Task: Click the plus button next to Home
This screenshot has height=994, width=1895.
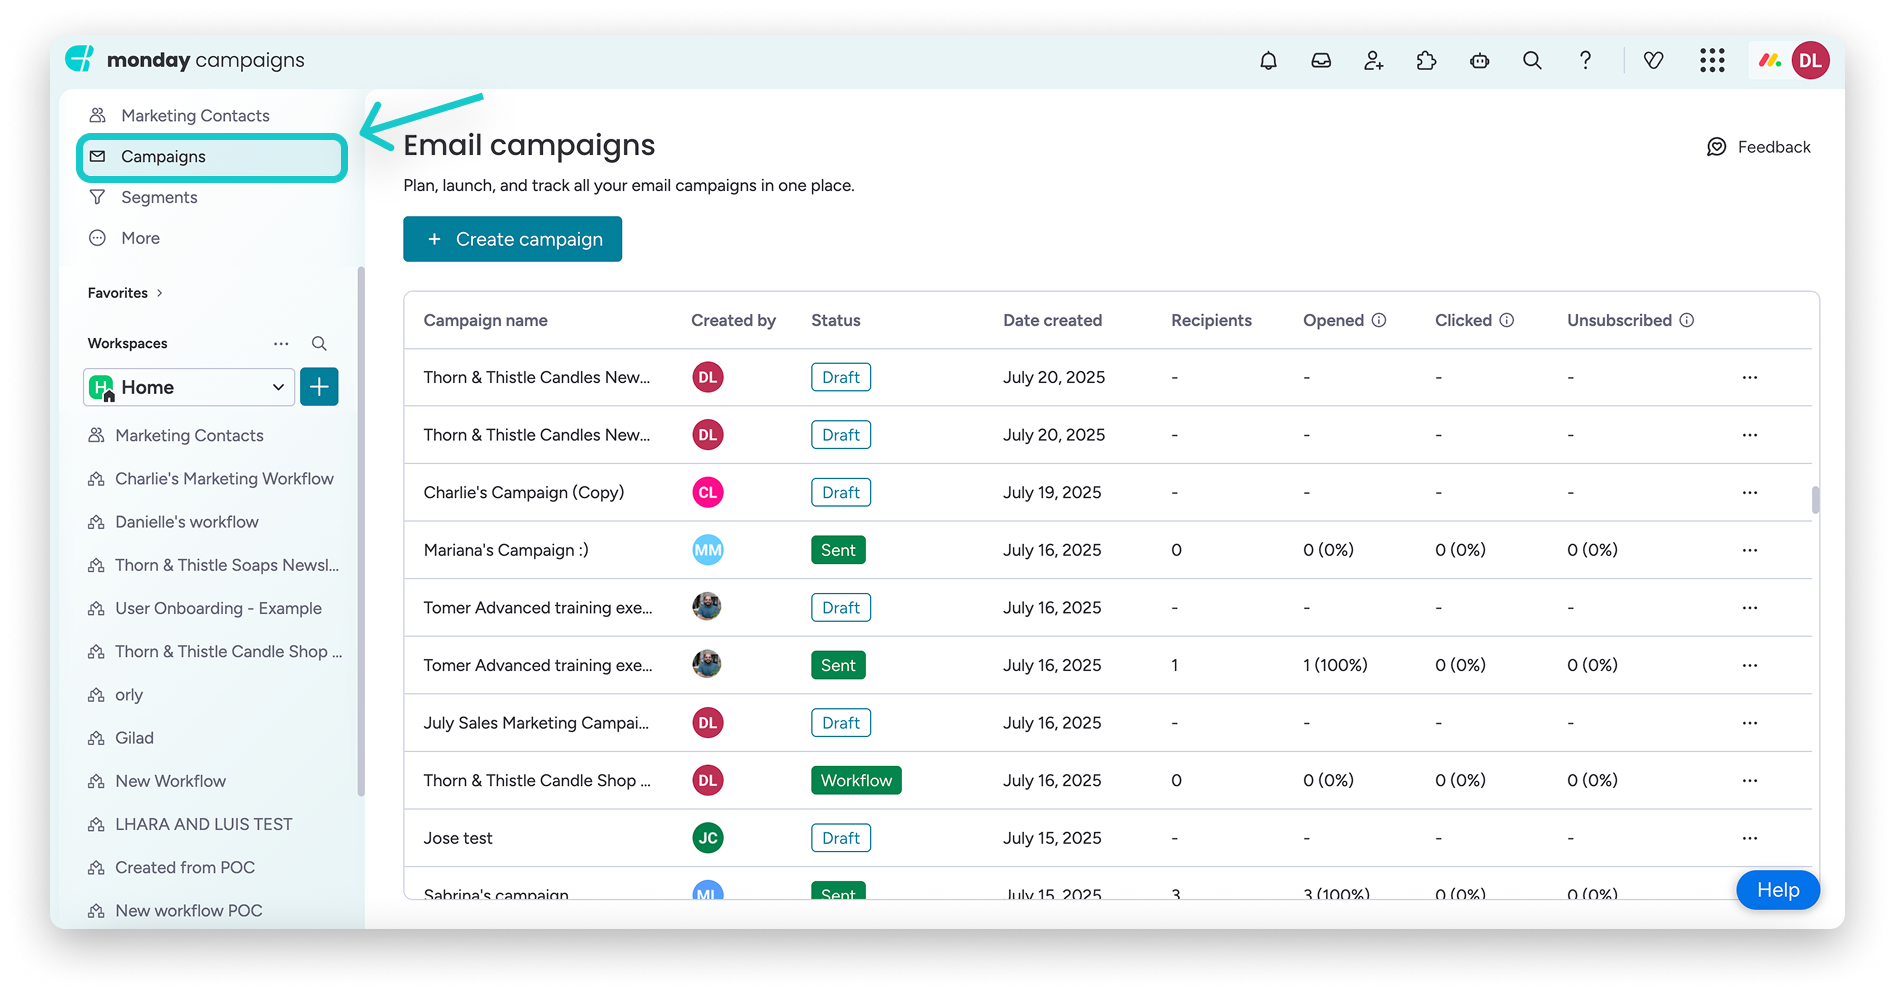Action: pos(319,387)
